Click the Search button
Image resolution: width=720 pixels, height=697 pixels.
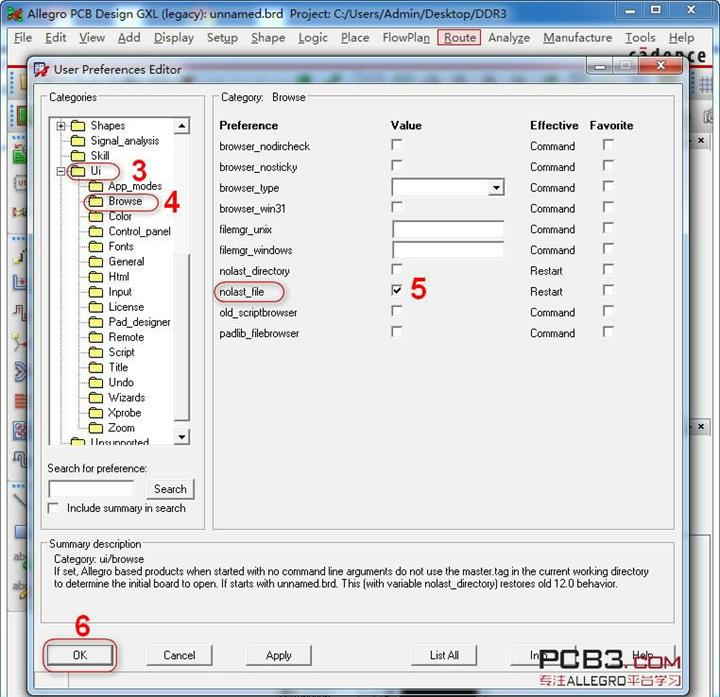(170, 489)
